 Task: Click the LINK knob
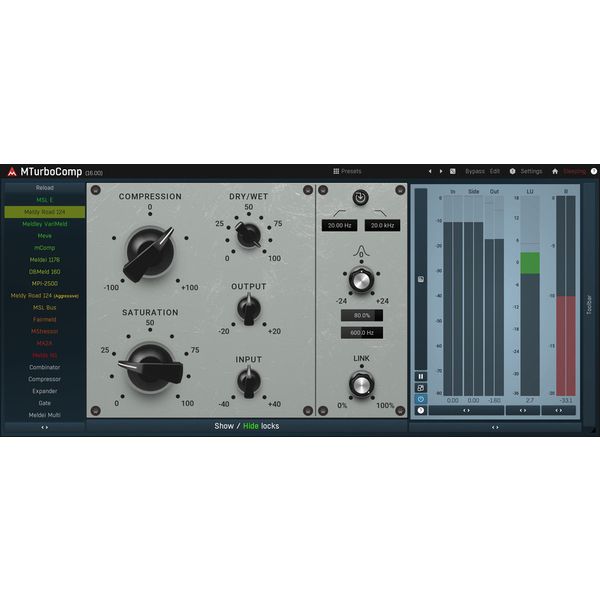[361, 384]
